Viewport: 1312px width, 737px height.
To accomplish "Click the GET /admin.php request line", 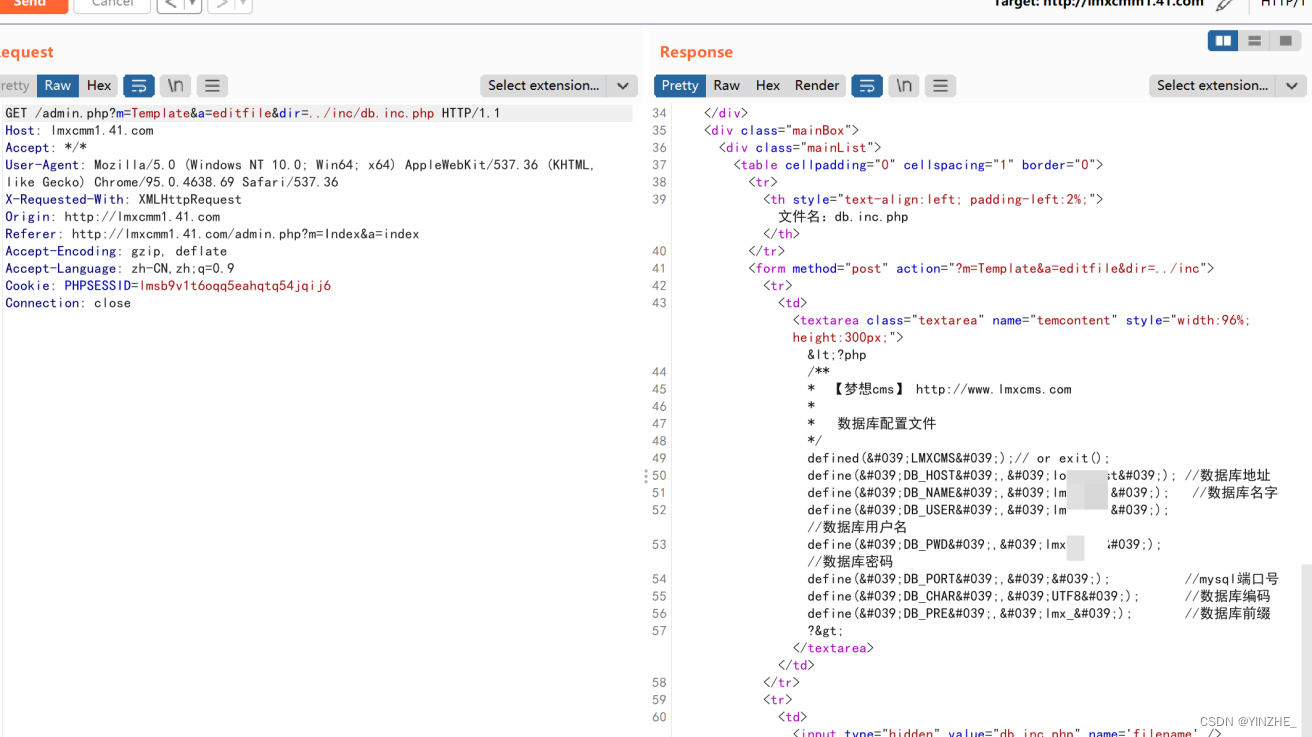I will (x=253, y=113).
